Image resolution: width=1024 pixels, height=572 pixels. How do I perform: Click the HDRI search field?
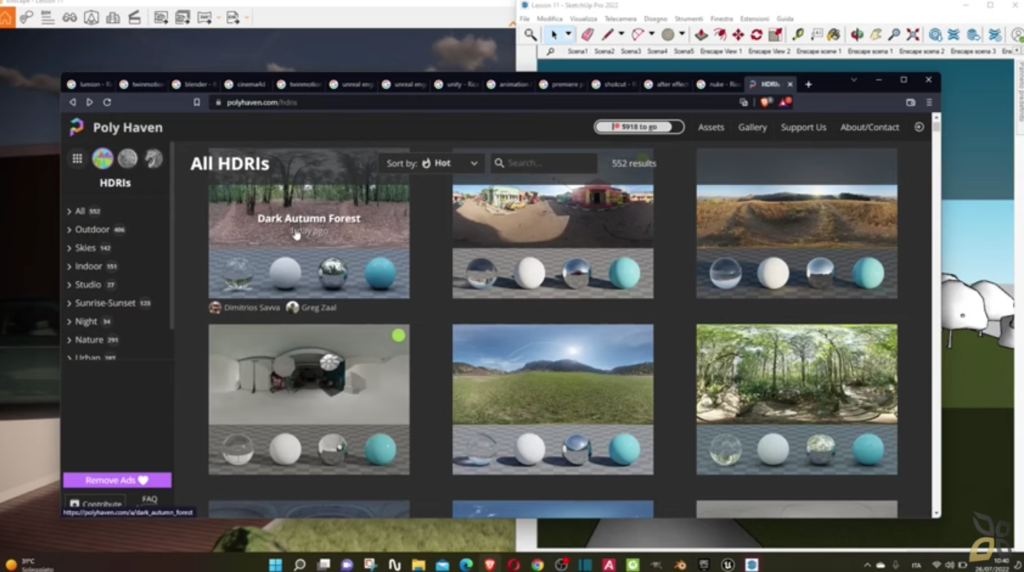tap(544, 163)
